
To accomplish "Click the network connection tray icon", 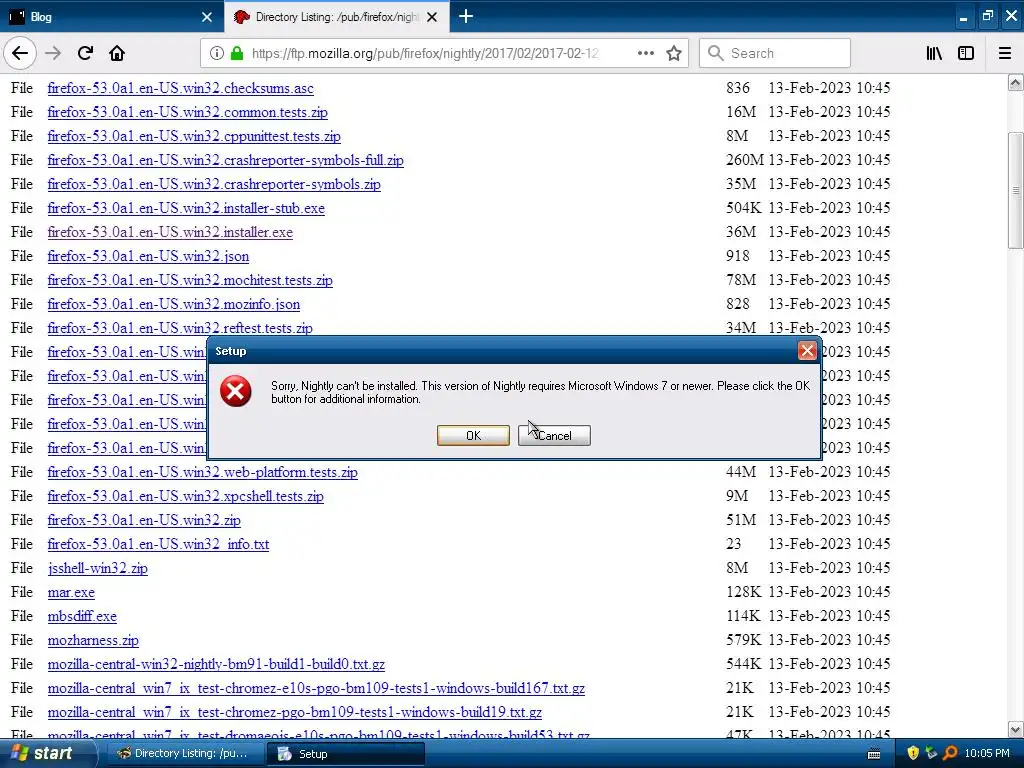I will 931,753.
